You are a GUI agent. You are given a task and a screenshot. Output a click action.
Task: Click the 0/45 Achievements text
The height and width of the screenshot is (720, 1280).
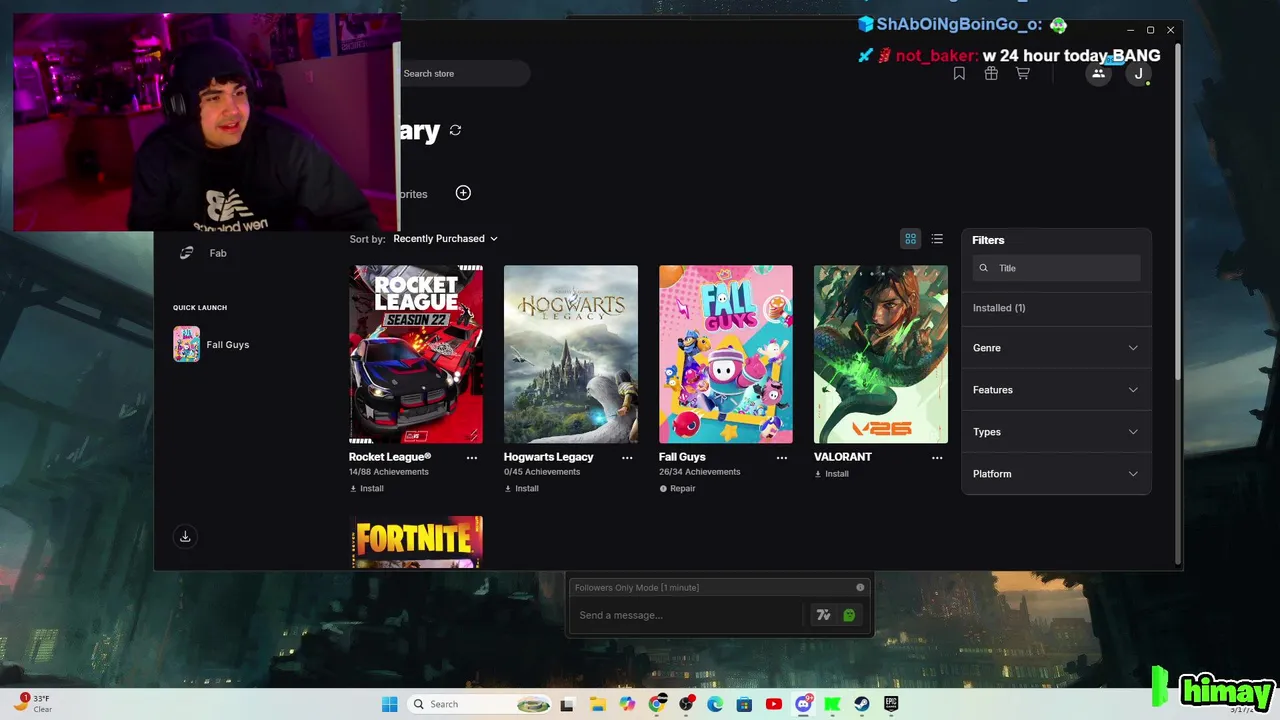[541, 472]
